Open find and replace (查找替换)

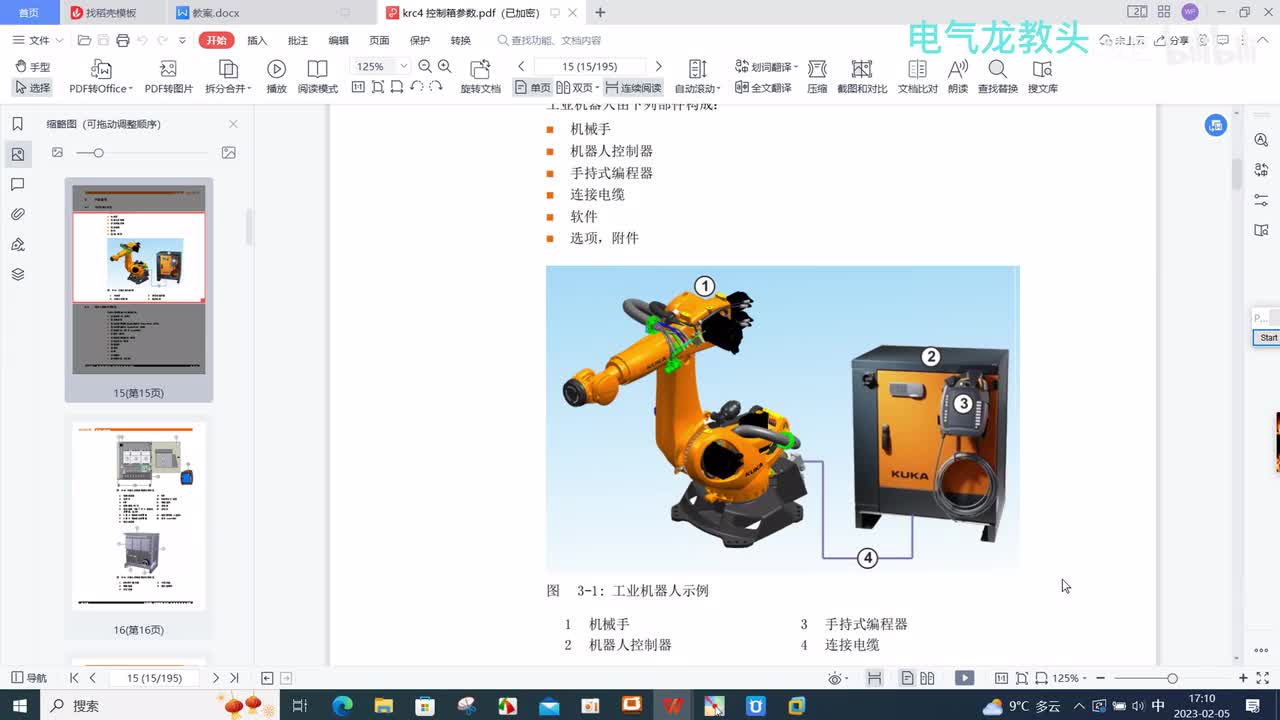pos(997,77)
